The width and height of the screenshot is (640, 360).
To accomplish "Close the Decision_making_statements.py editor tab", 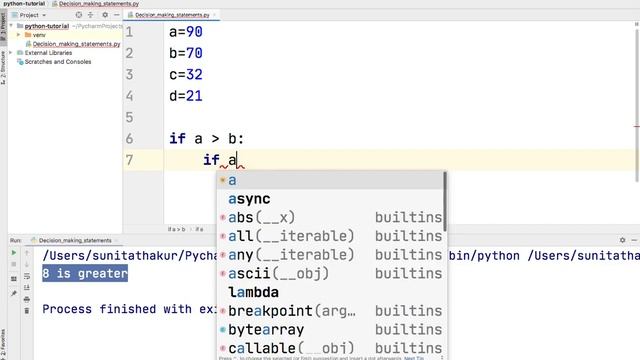I will (x=215, y=15).
